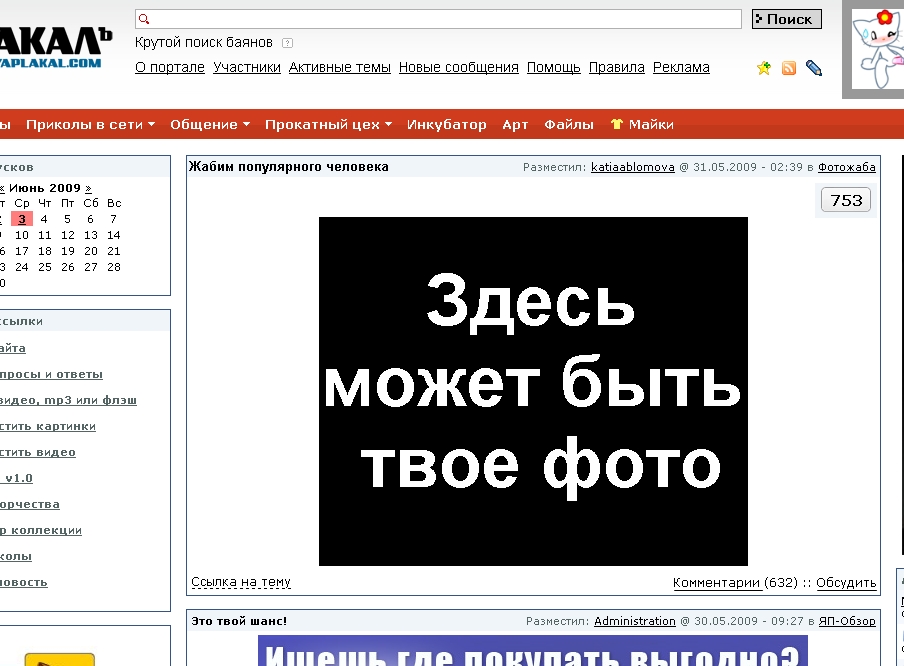Click the Июнь 2009 calendar title

pyautogui.click(x=45, y=188)
